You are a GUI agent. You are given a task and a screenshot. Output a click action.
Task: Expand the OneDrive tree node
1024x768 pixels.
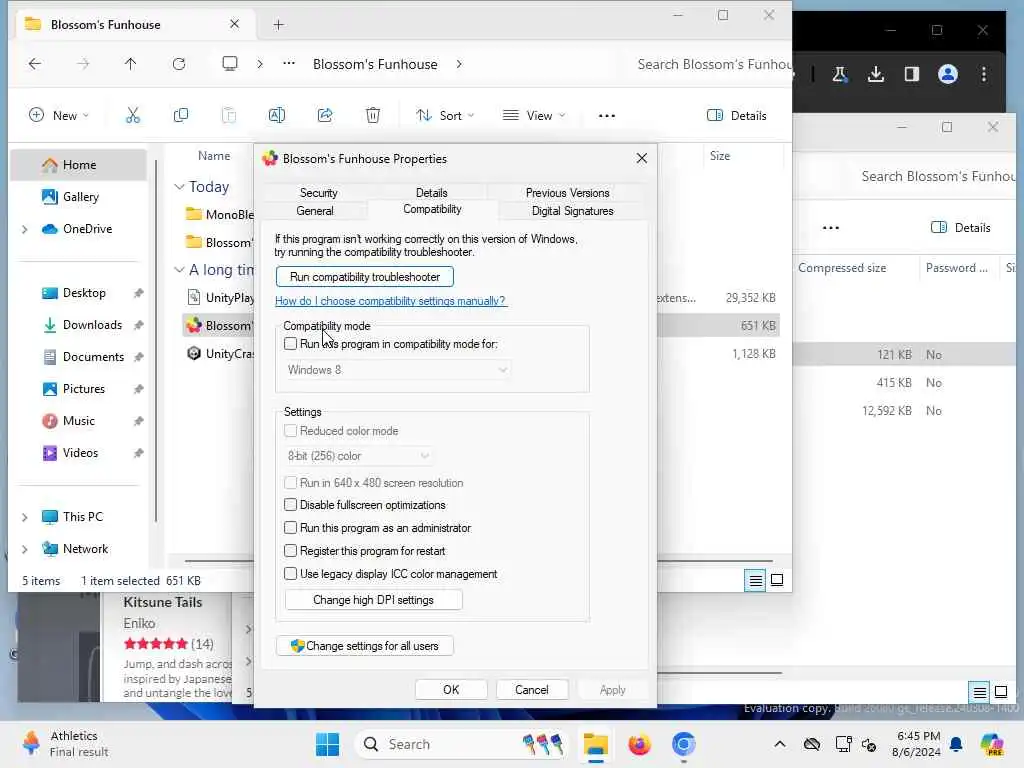pos(25,229)
